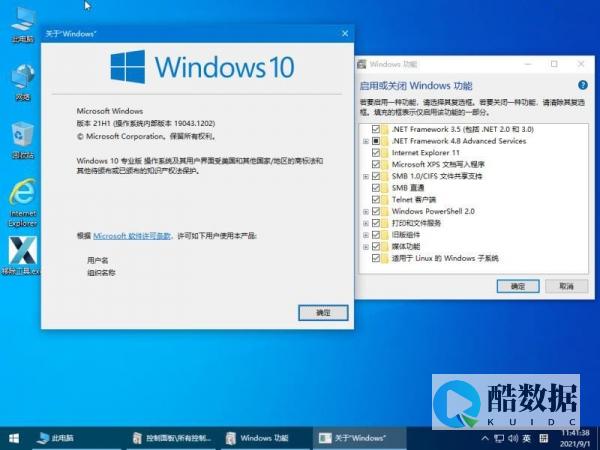The width and height of the screenshot is (600, 450).
Task: Select the Windows PowerShell 2.0 feature name
Action: click(x=433, y=211)
